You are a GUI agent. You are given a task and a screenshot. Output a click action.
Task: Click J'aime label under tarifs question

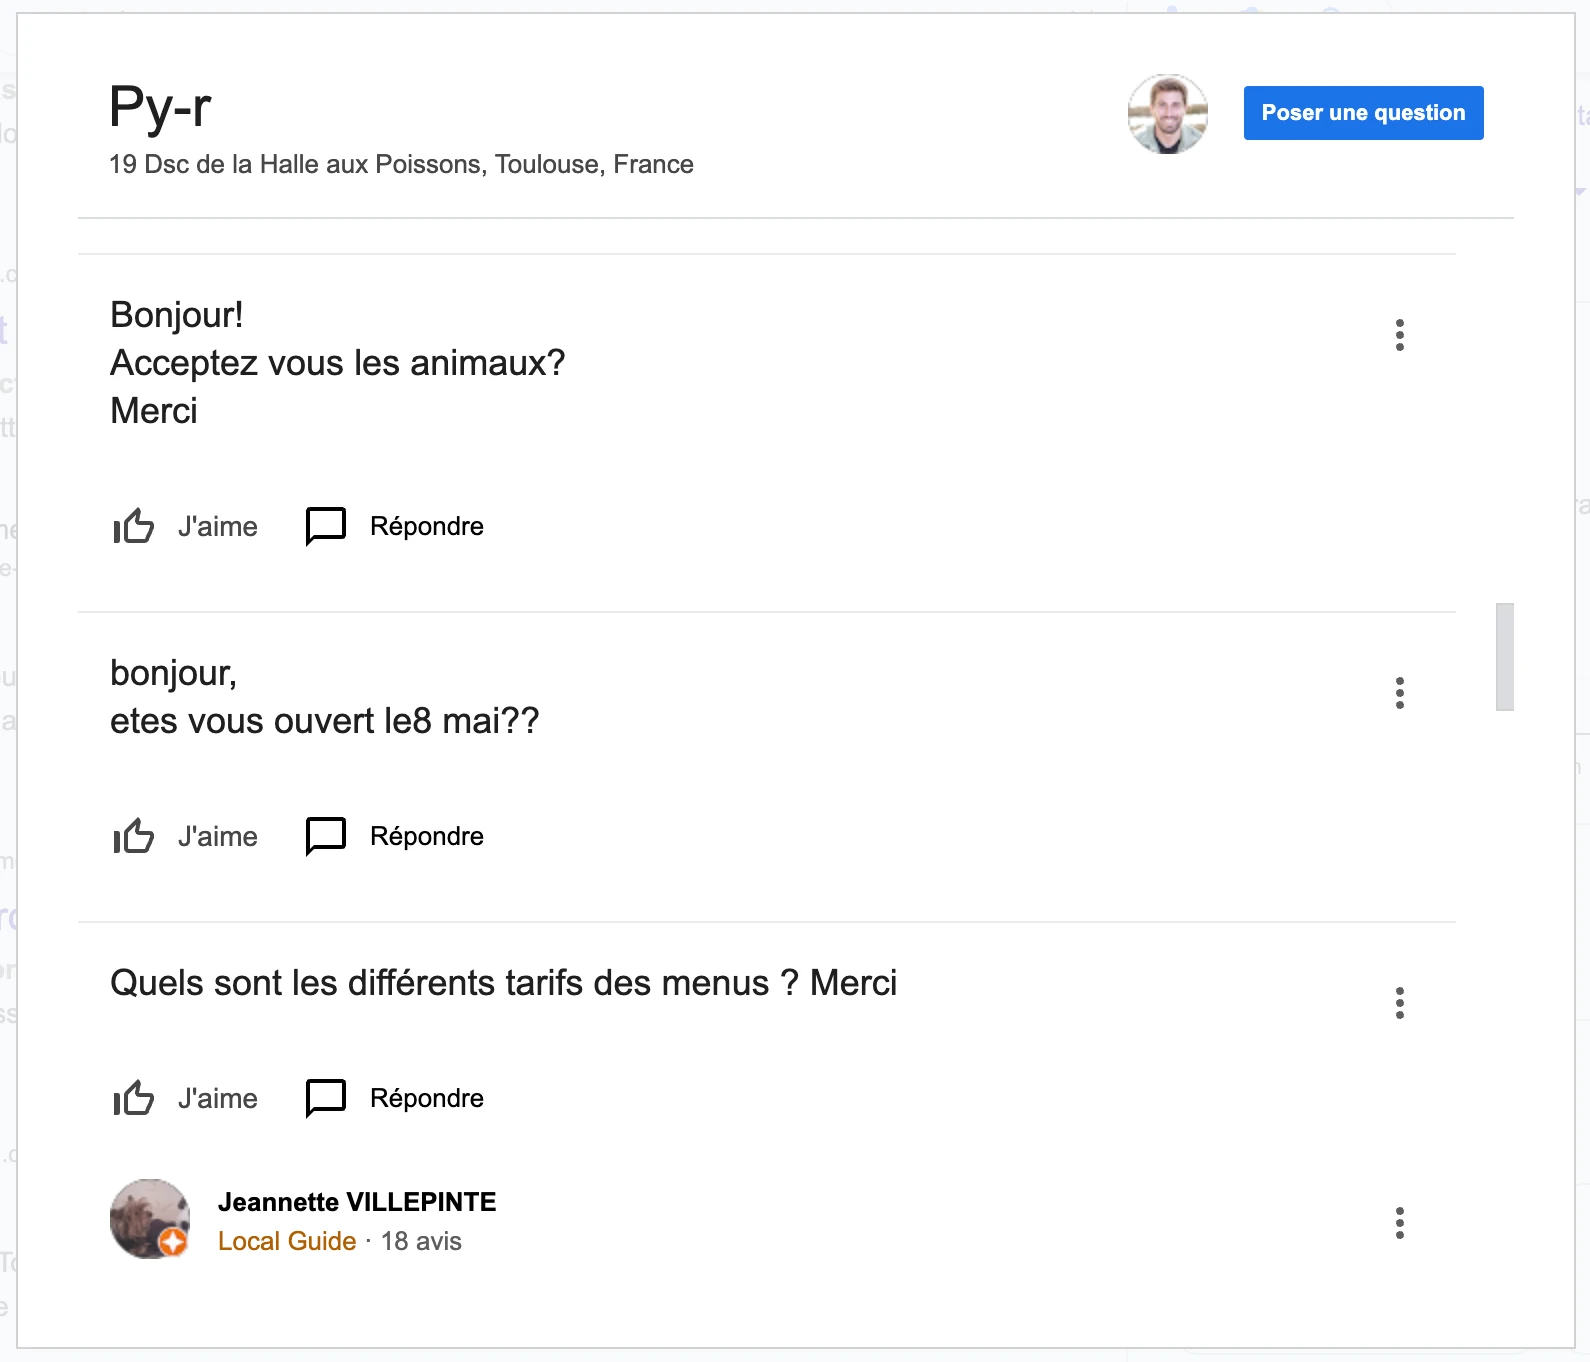pos(218,1098)
